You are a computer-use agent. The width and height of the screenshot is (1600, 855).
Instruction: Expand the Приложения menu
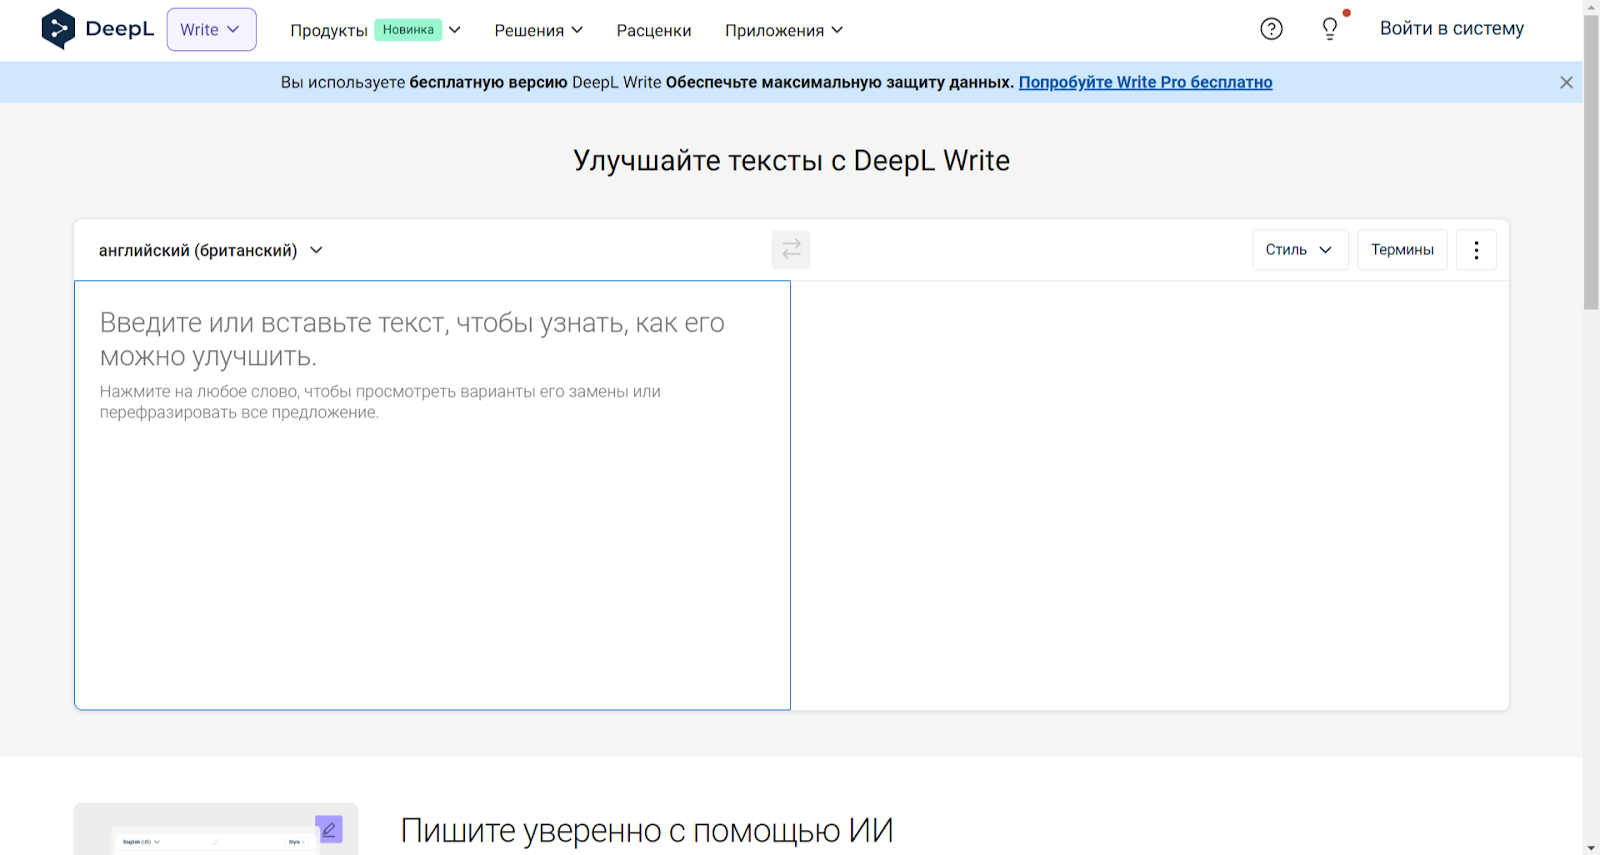click(x=784, y=30)
